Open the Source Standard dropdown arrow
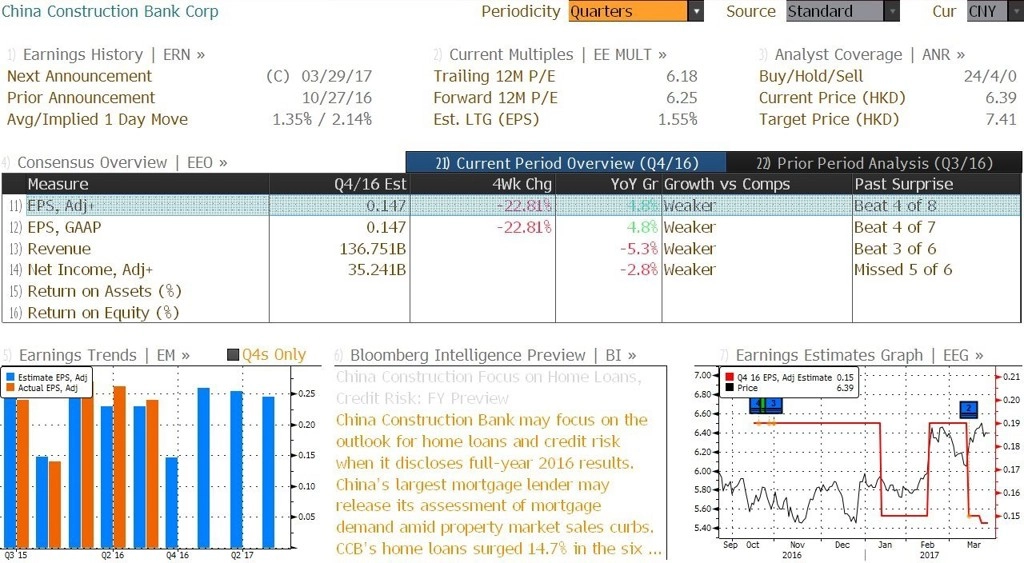The height and width of the screenshot is (563, 1024). [891, 11]
